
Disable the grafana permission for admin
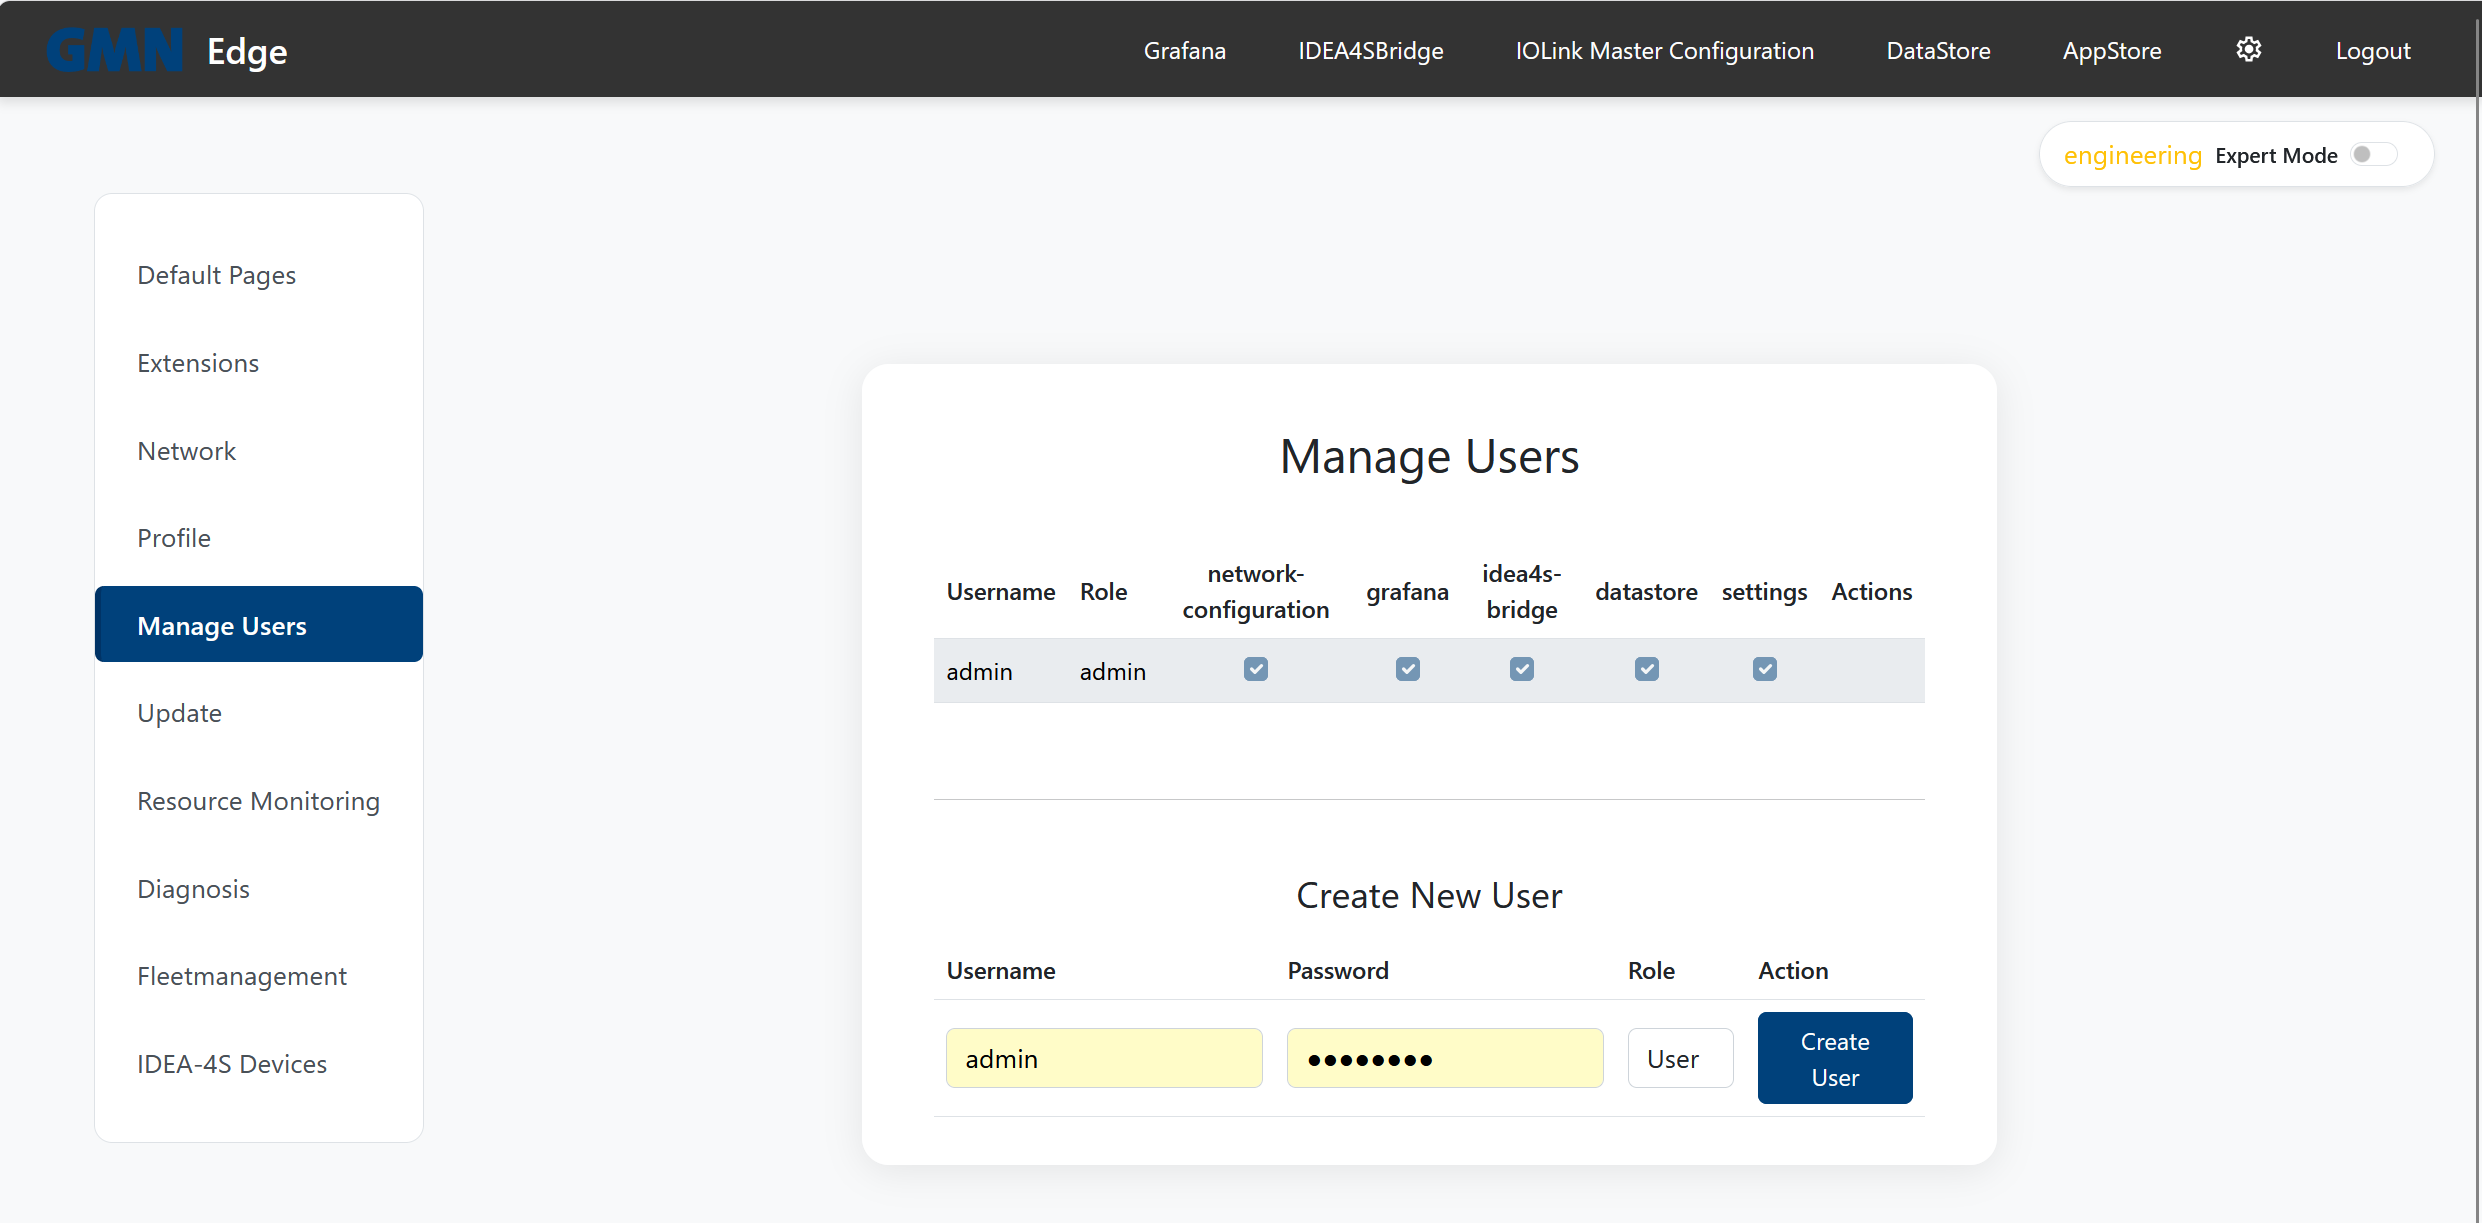pos(1407,669)
